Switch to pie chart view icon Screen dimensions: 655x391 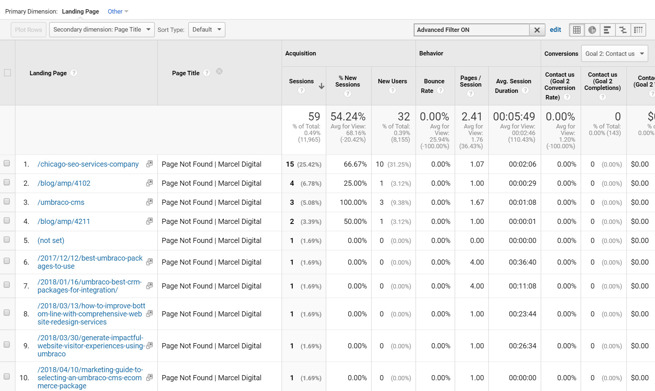pyautogui.click(x=592, y=30)
